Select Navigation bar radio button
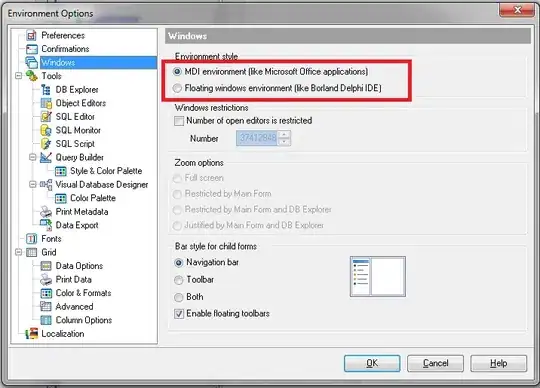The width and height of the screenshot is (540, 388). [179, 263]
